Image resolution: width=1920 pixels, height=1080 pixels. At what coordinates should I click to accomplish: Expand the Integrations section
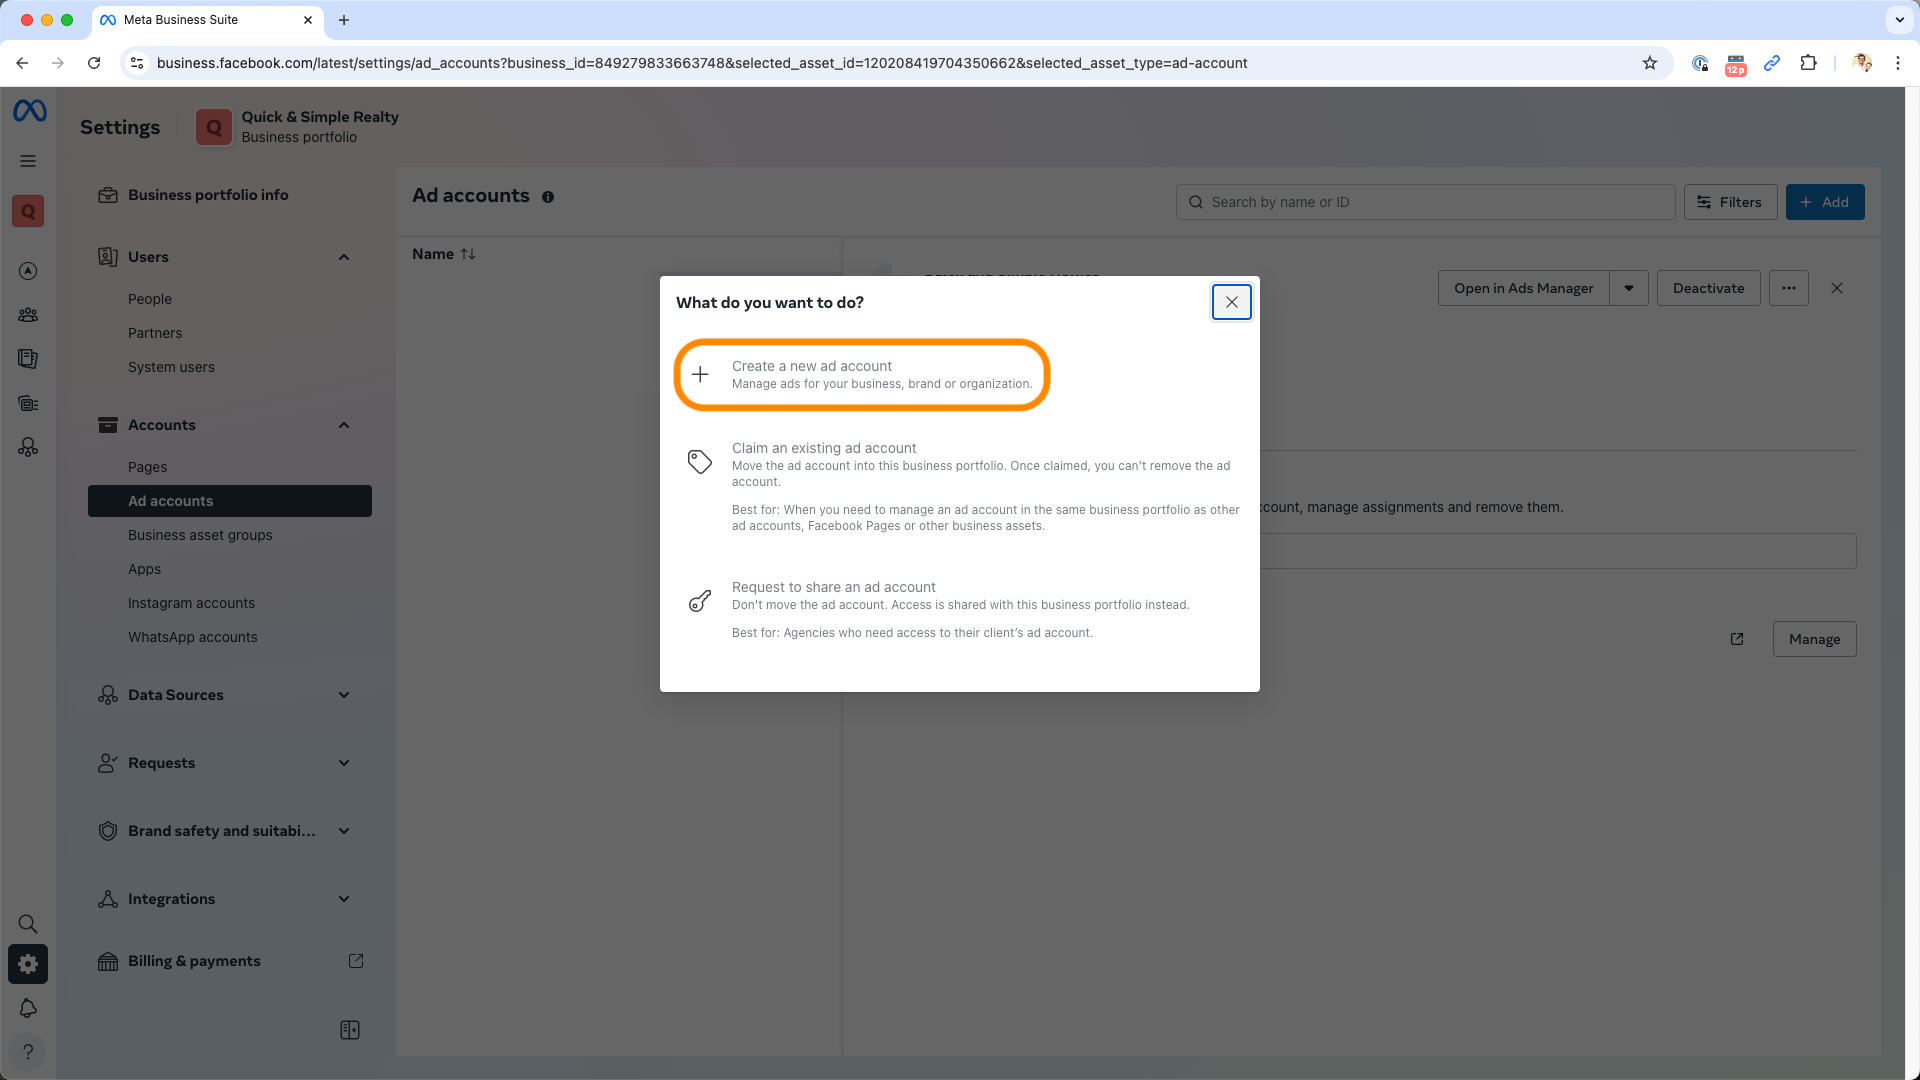[x=344, y=899]
